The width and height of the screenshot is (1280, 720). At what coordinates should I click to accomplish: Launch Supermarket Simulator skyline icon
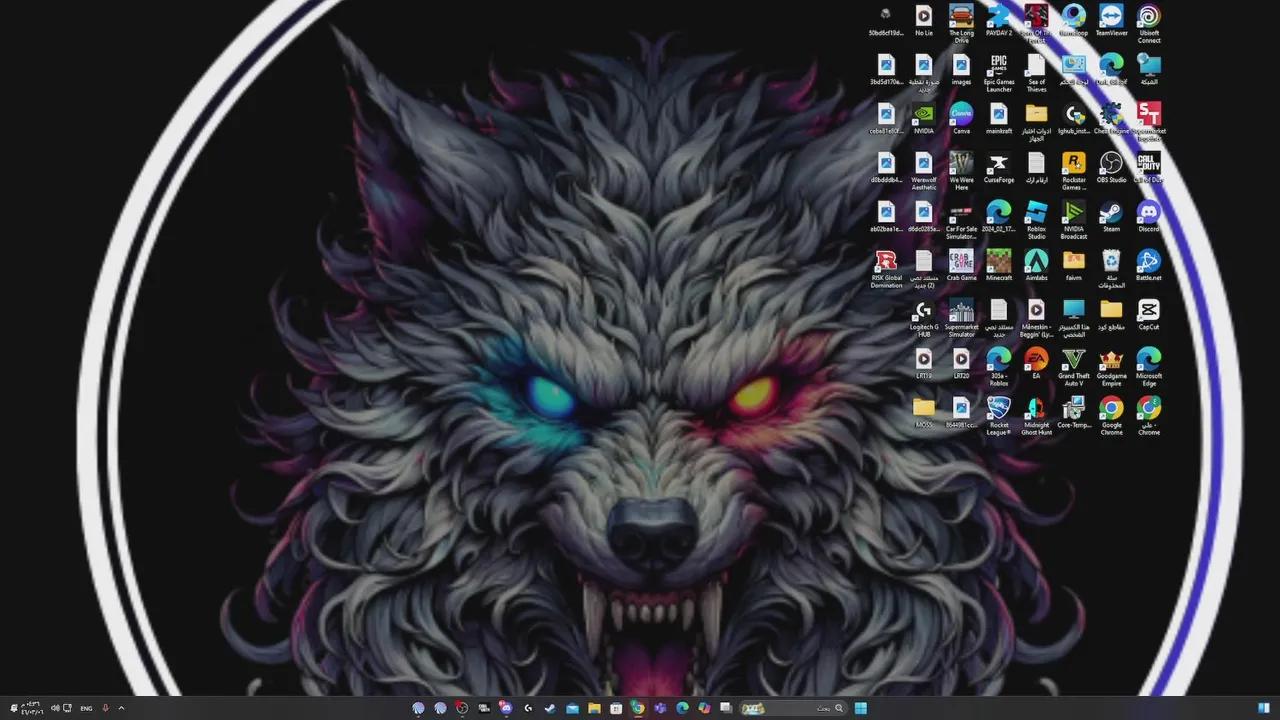point(961,318)
